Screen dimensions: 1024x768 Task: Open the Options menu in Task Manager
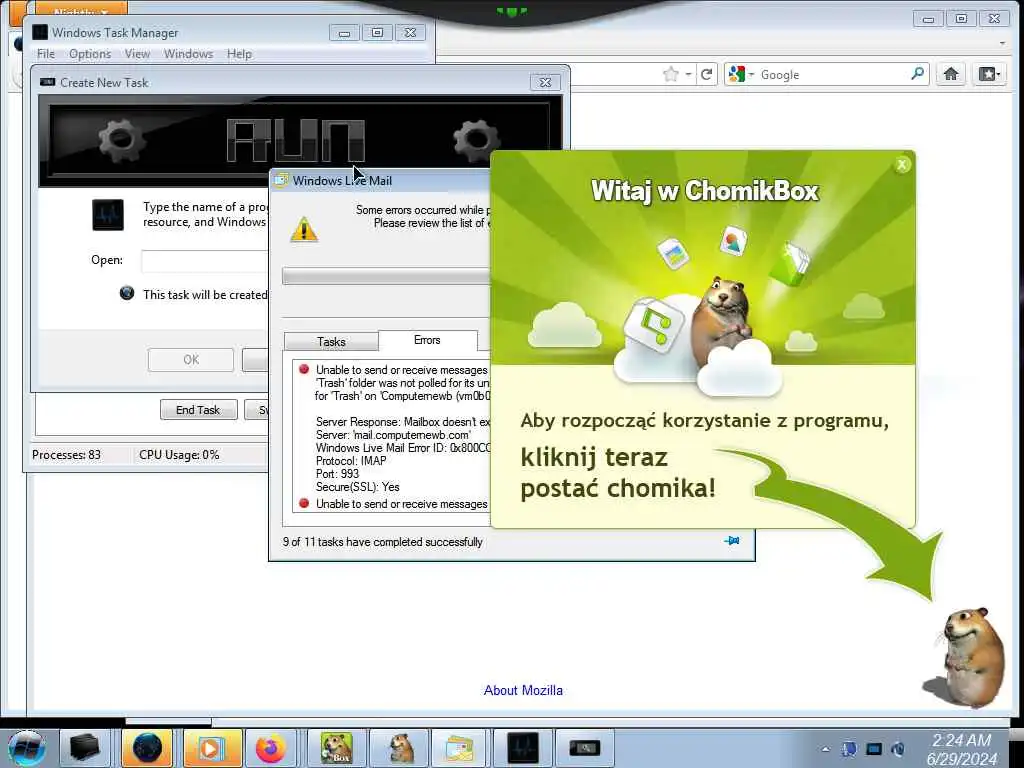(90, 54)
